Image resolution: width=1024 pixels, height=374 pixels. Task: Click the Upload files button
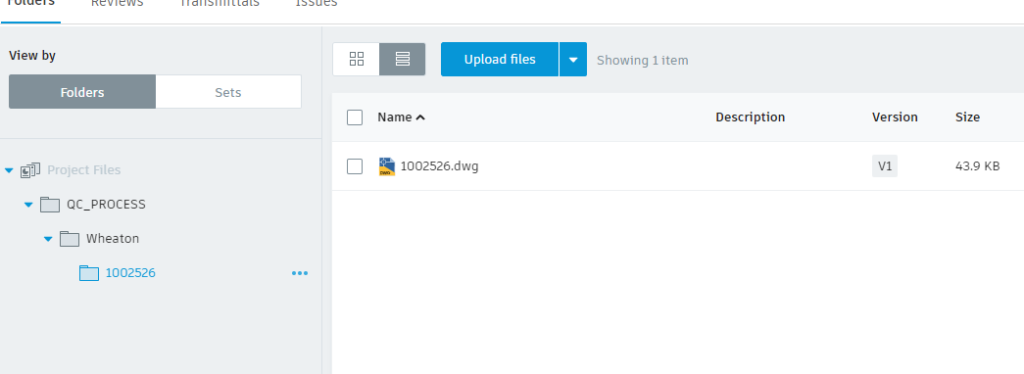click(500, 59)
